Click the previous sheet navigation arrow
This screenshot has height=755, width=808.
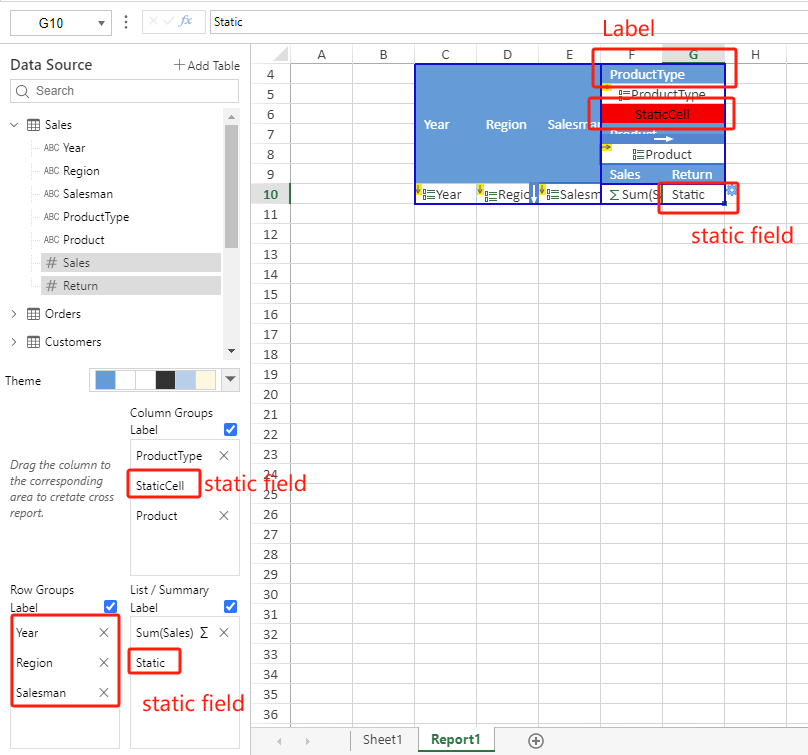(279, 741)
